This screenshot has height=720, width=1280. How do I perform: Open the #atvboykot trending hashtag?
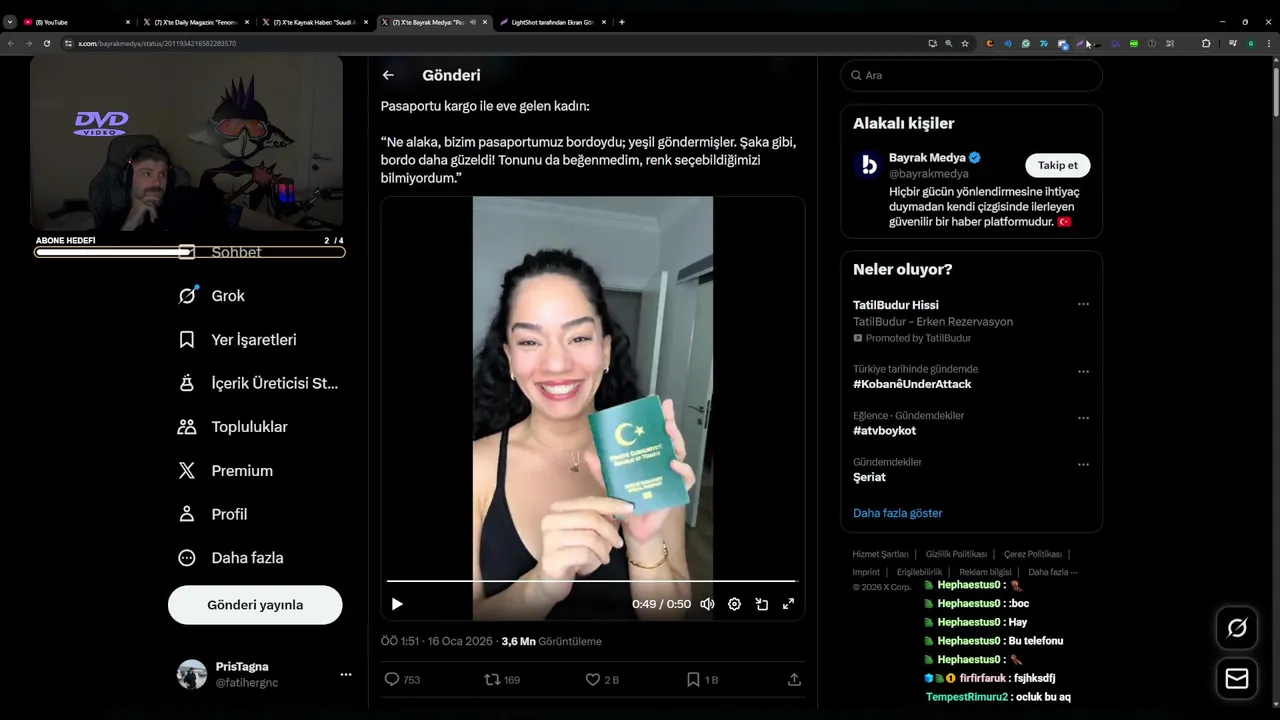(884, 431)
